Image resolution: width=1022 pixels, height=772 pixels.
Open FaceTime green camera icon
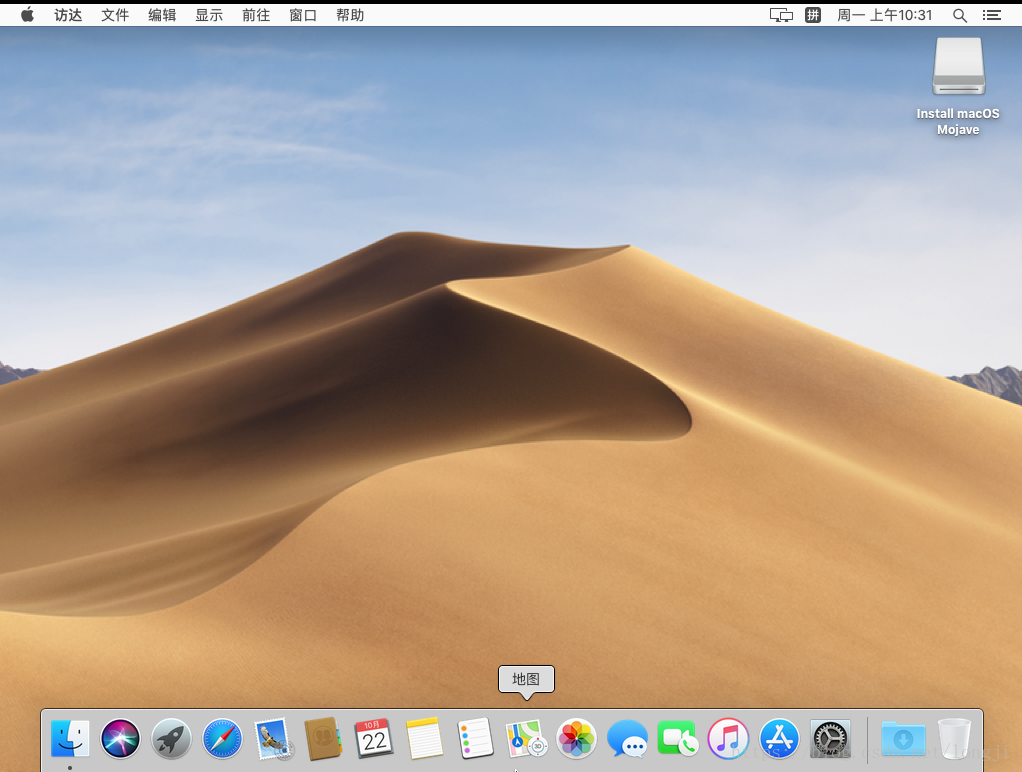click(678, 739)
